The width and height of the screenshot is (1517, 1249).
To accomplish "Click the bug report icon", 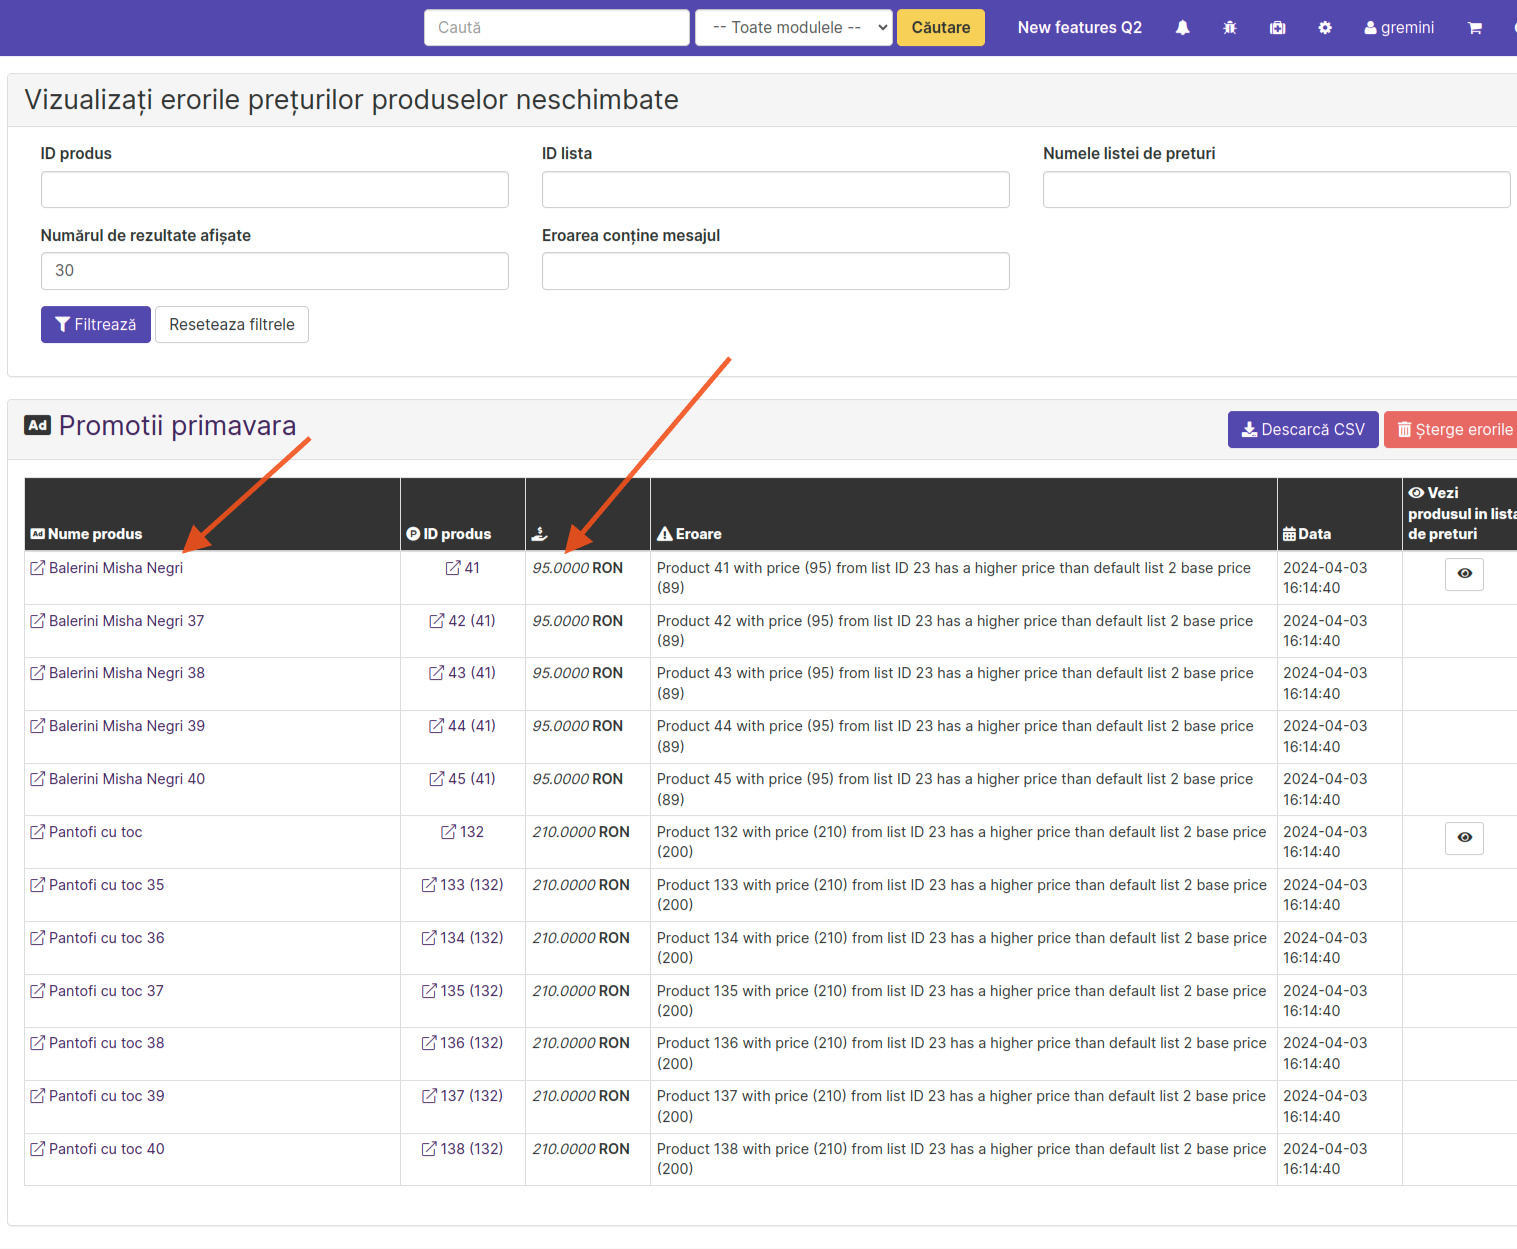I will [1230, 28].
